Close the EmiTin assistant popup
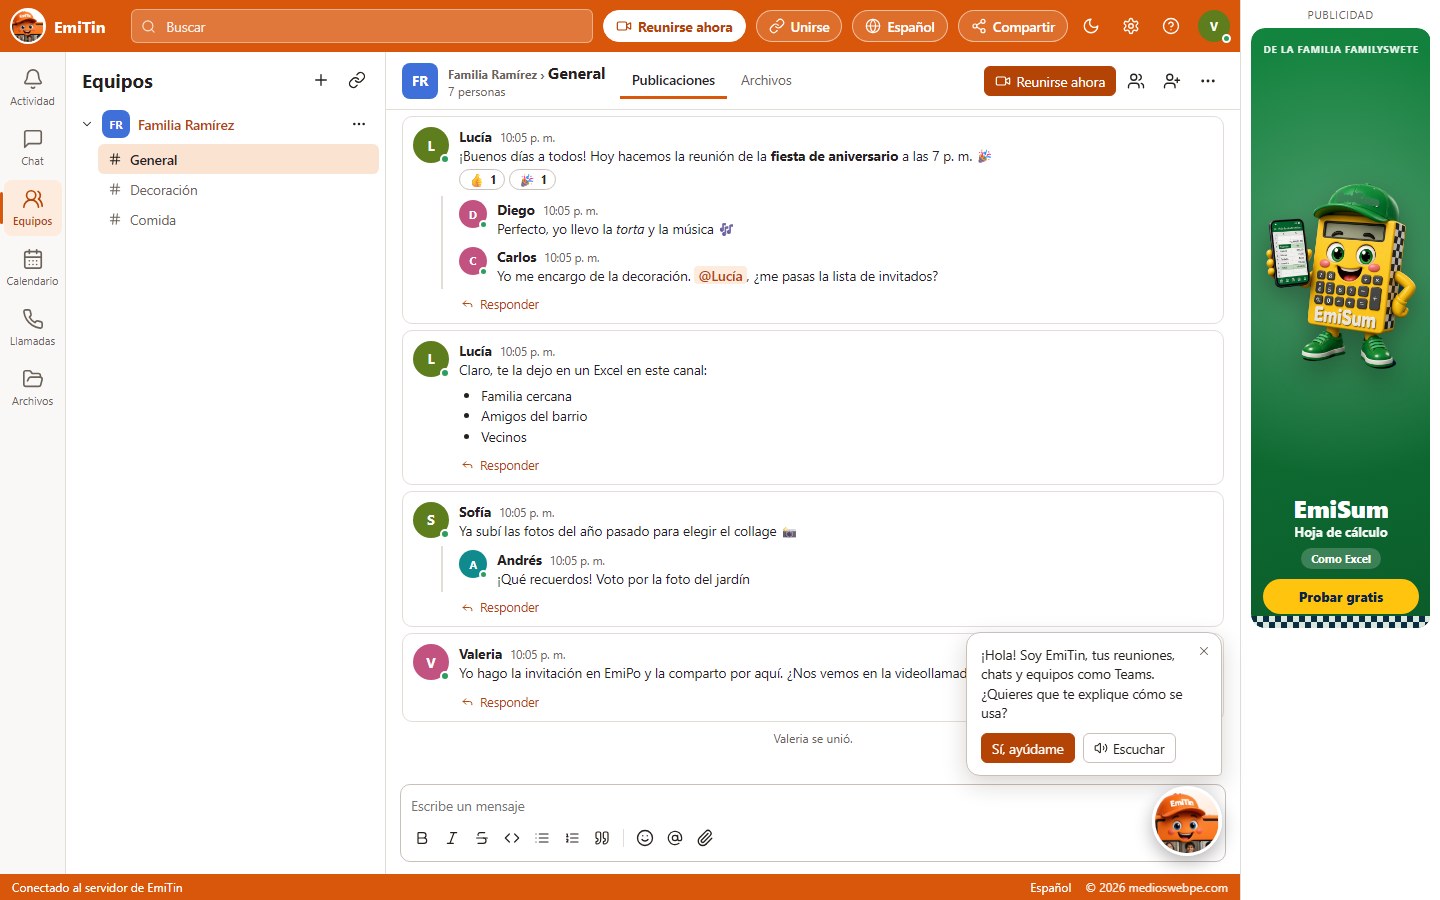Viewport: 1440px width, 900px height. (1204, 651)
